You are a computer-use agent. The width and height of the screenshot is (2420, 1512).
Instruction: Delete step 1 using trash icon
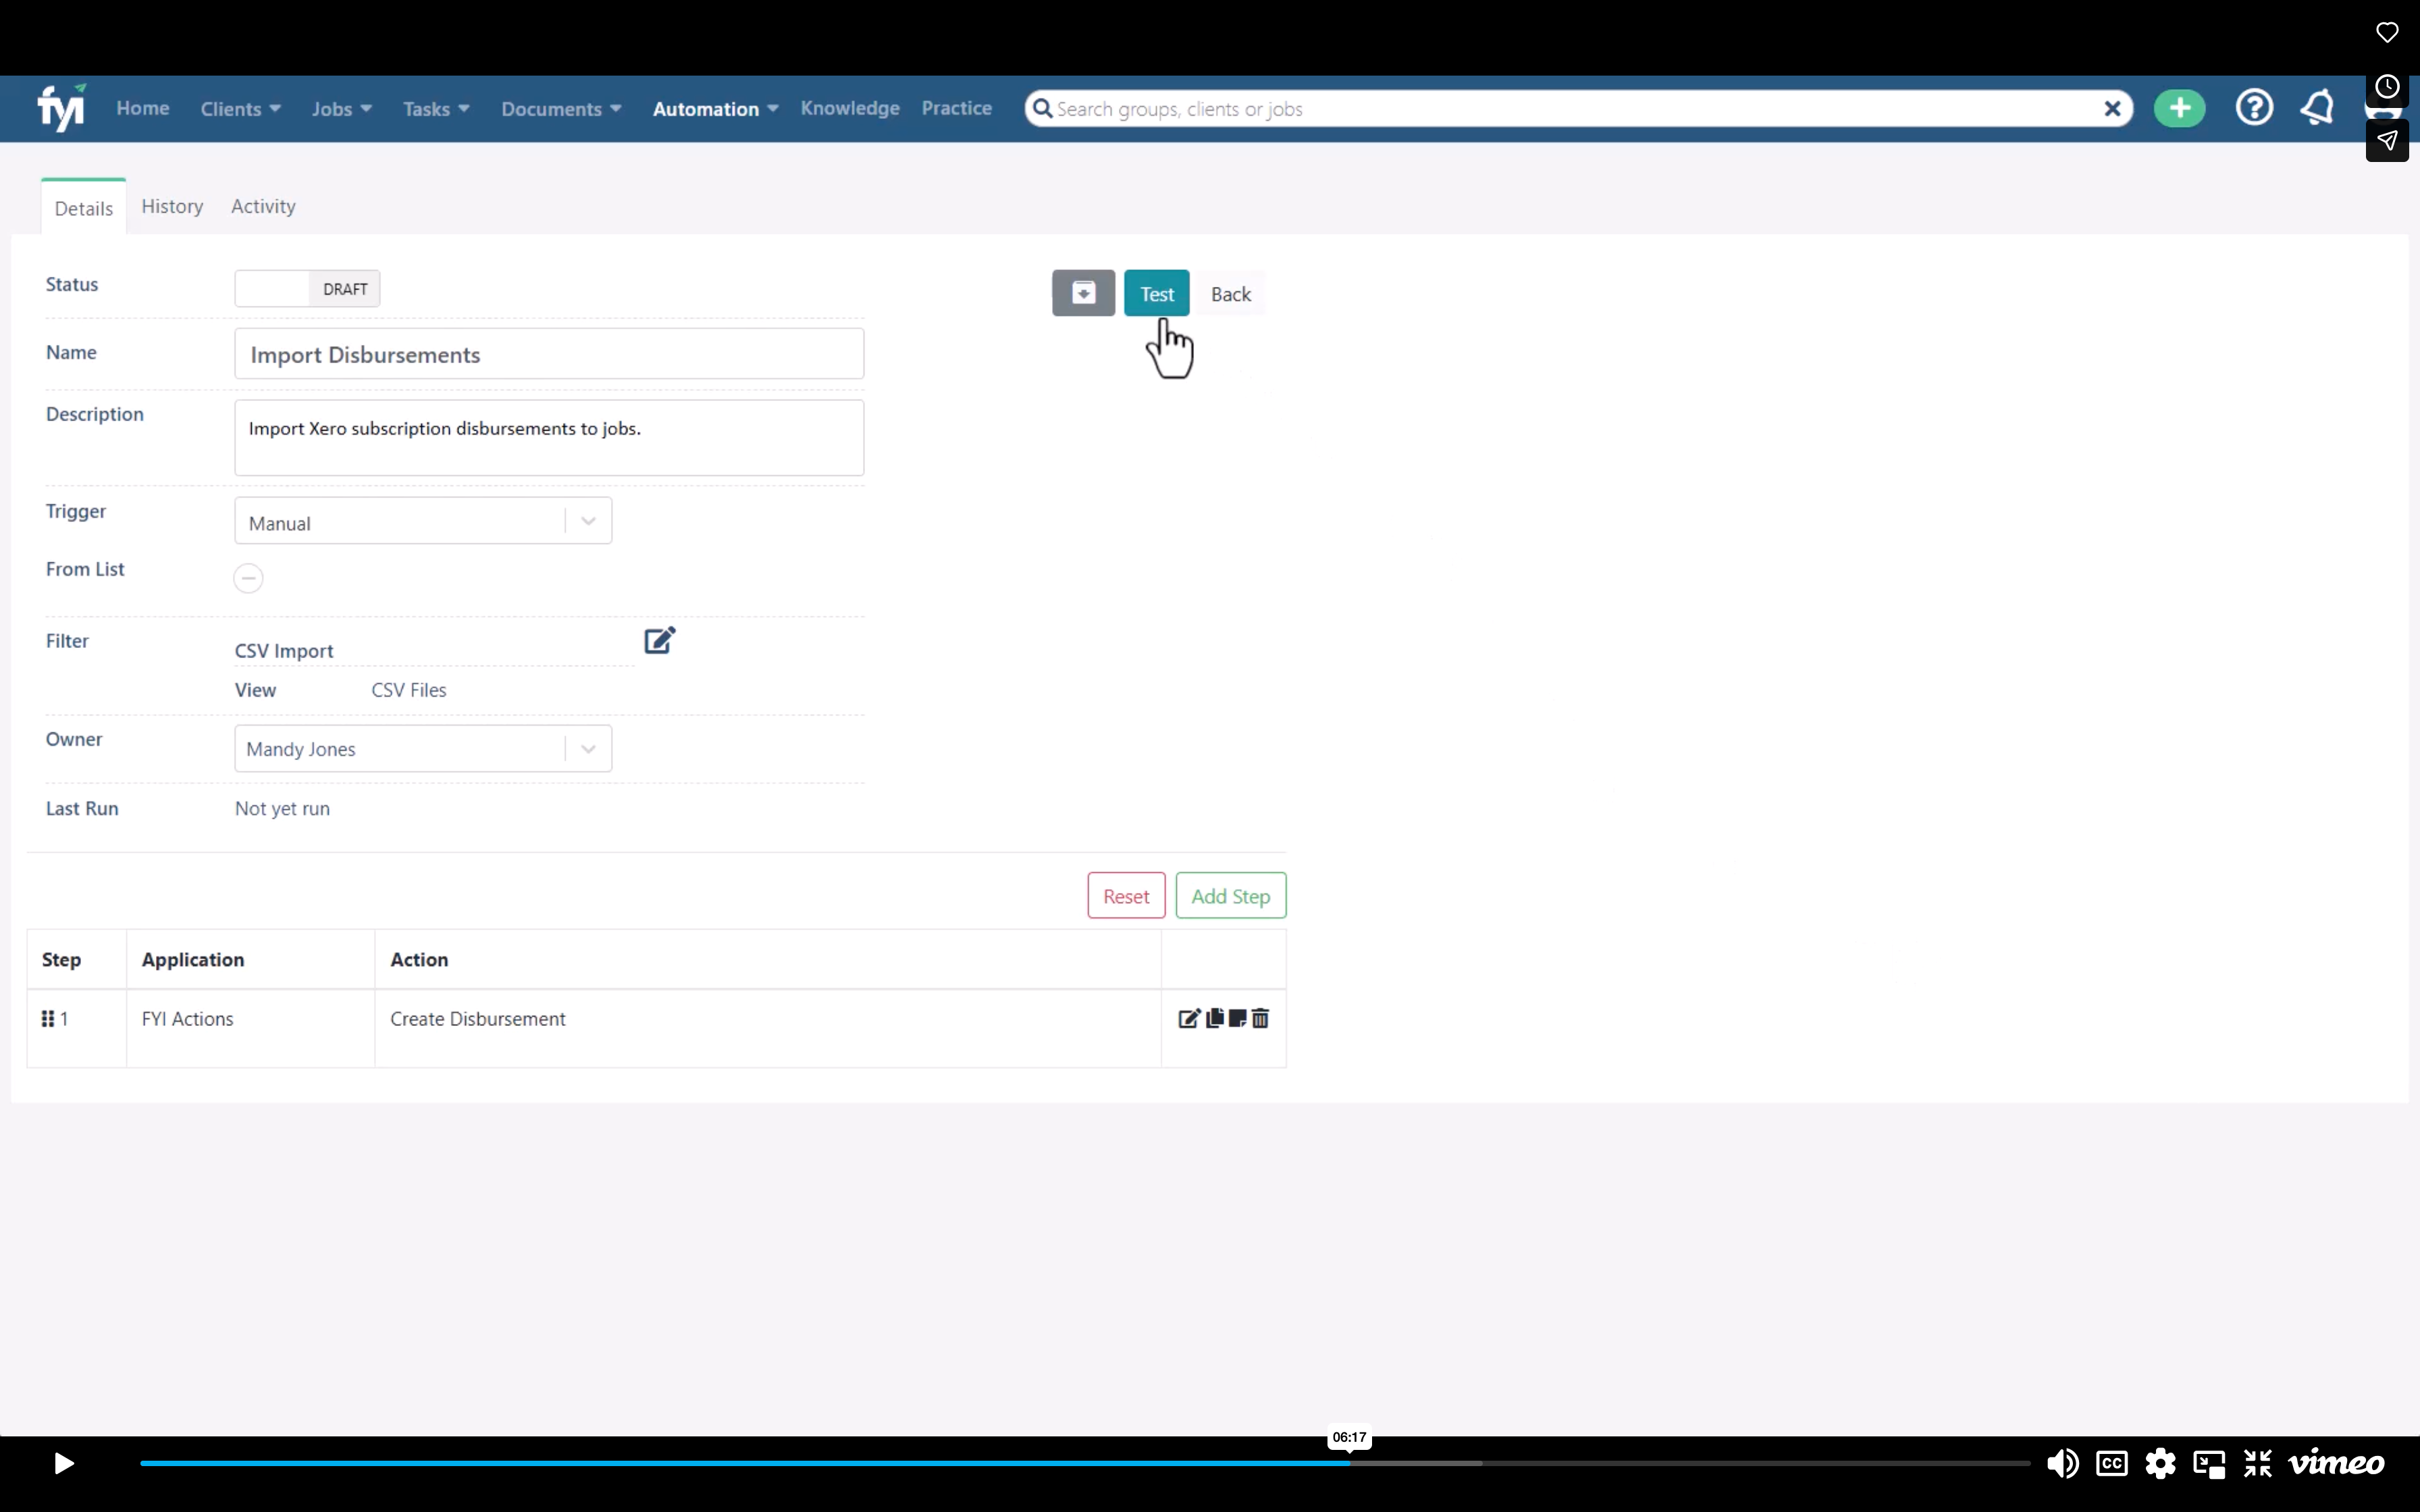click(x=1260, y=1018)
